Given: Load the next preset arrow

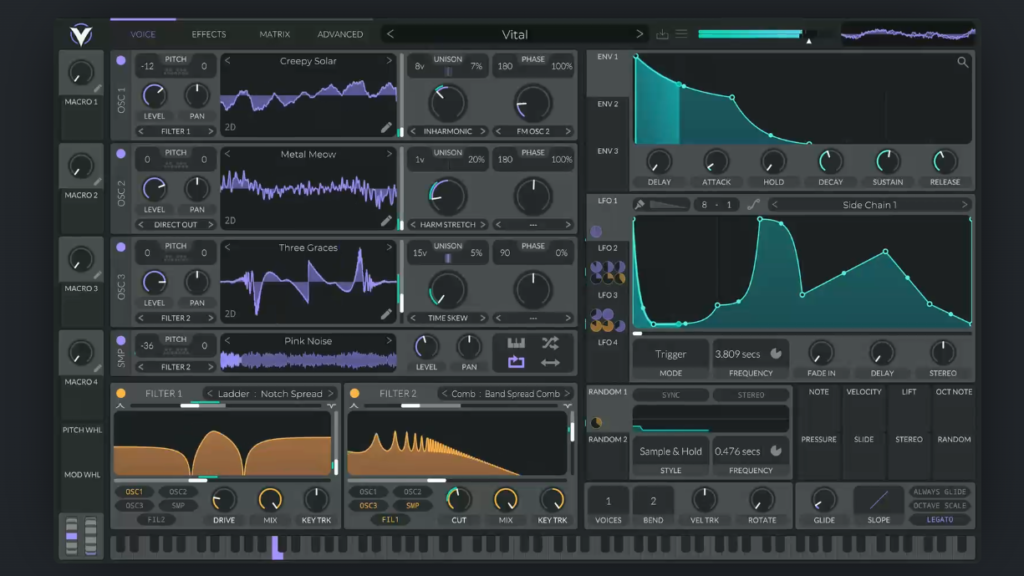Looking at the screenshot, I should pos(639,34).
